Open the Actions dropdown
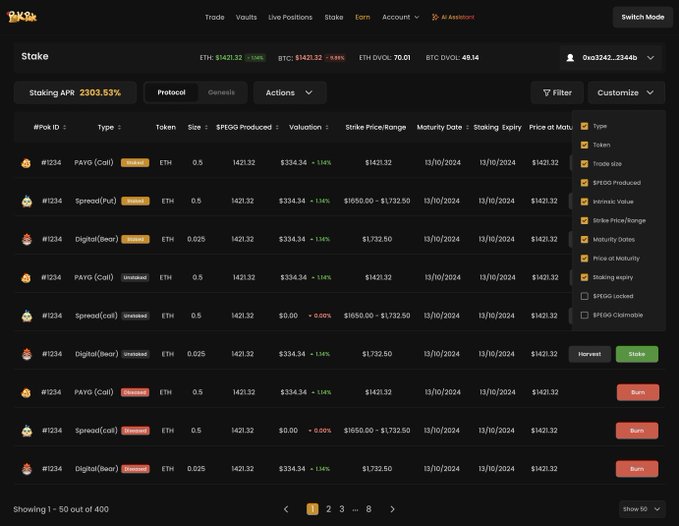The image size is (679, 526). pyautogui.click(x=290, y=93)
